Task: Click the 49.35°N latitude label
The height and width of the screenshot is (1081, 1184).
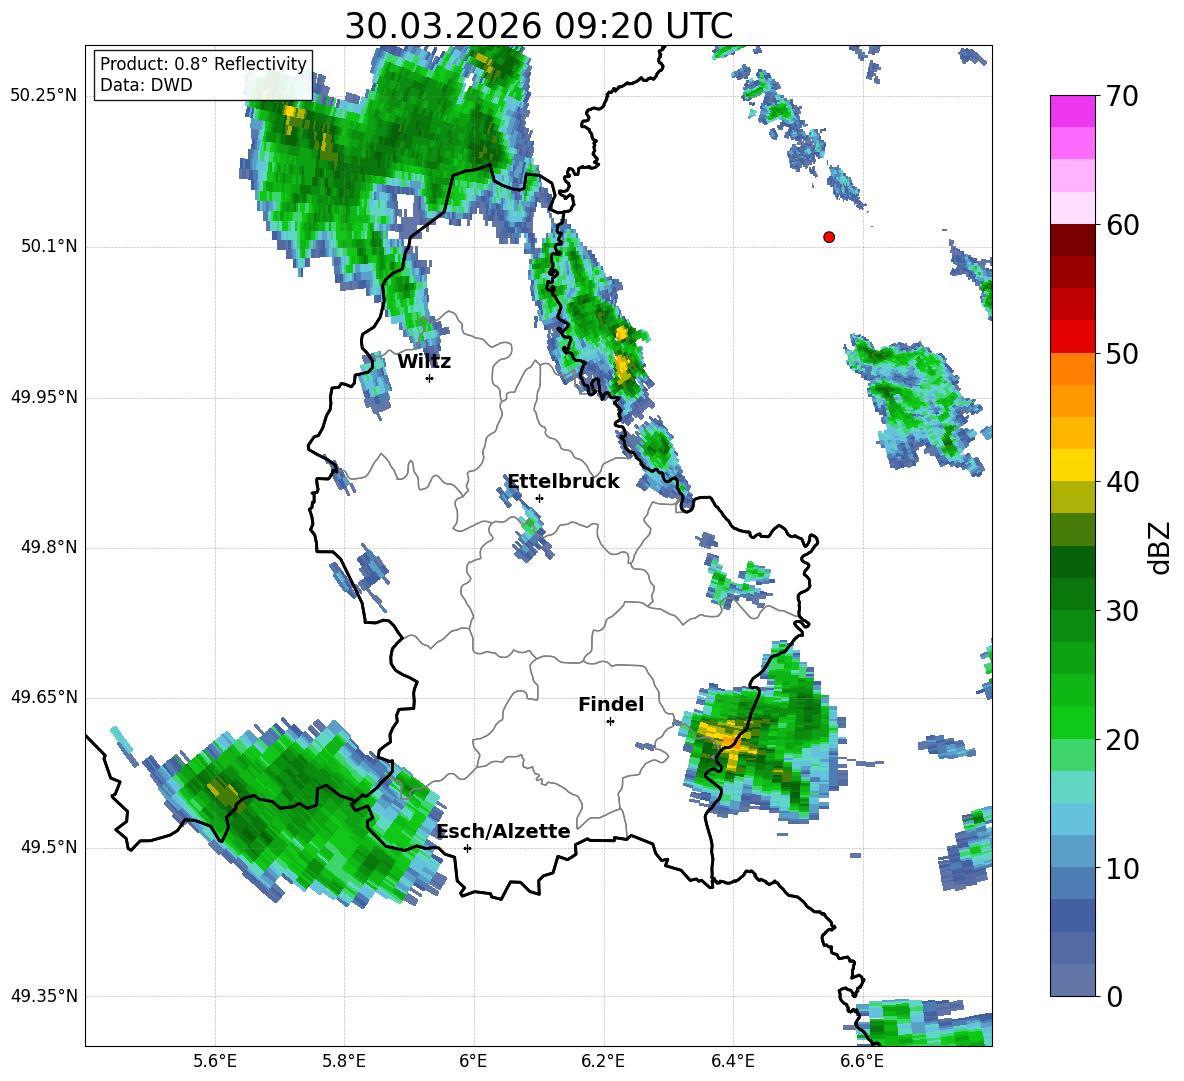Action: coord(44,996)
